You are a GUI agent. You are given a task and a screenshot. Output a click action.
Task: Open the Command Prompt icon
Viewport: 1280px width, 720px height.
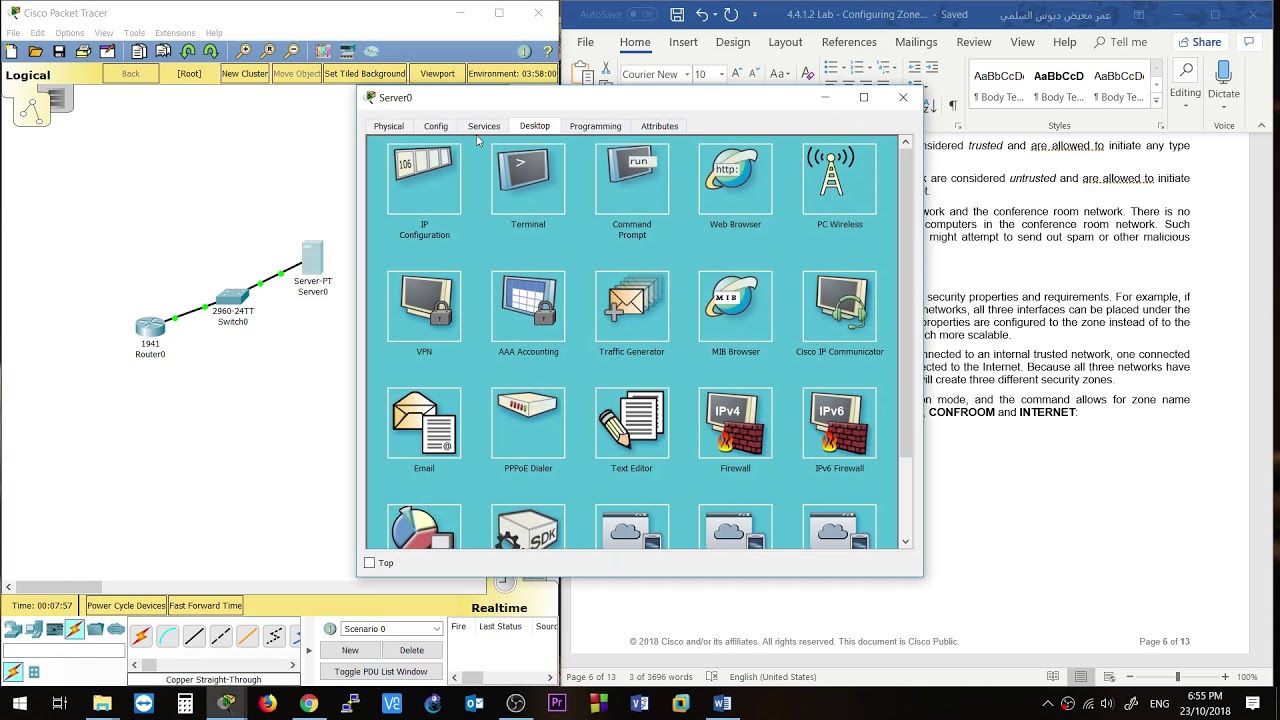(x=632, y=180)
